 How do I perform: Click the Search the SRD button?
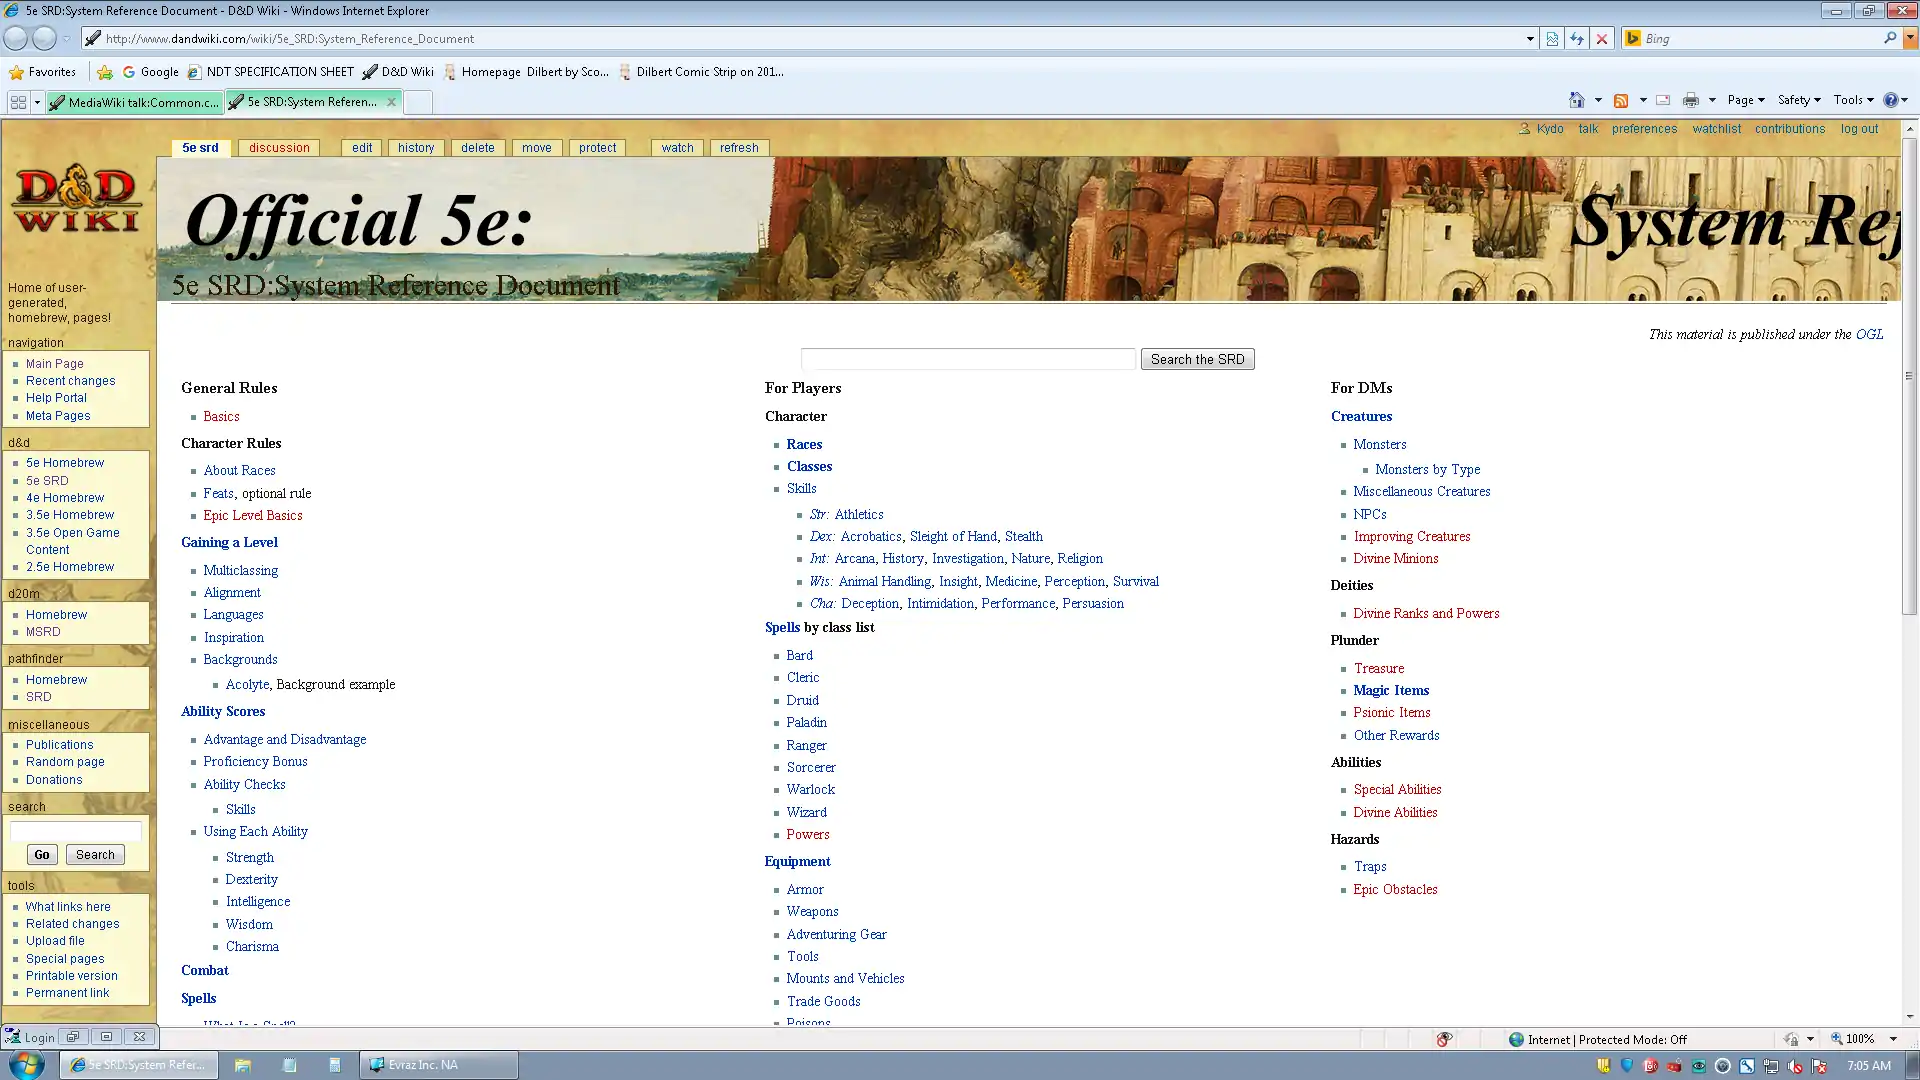click(x=1197, y=359)
